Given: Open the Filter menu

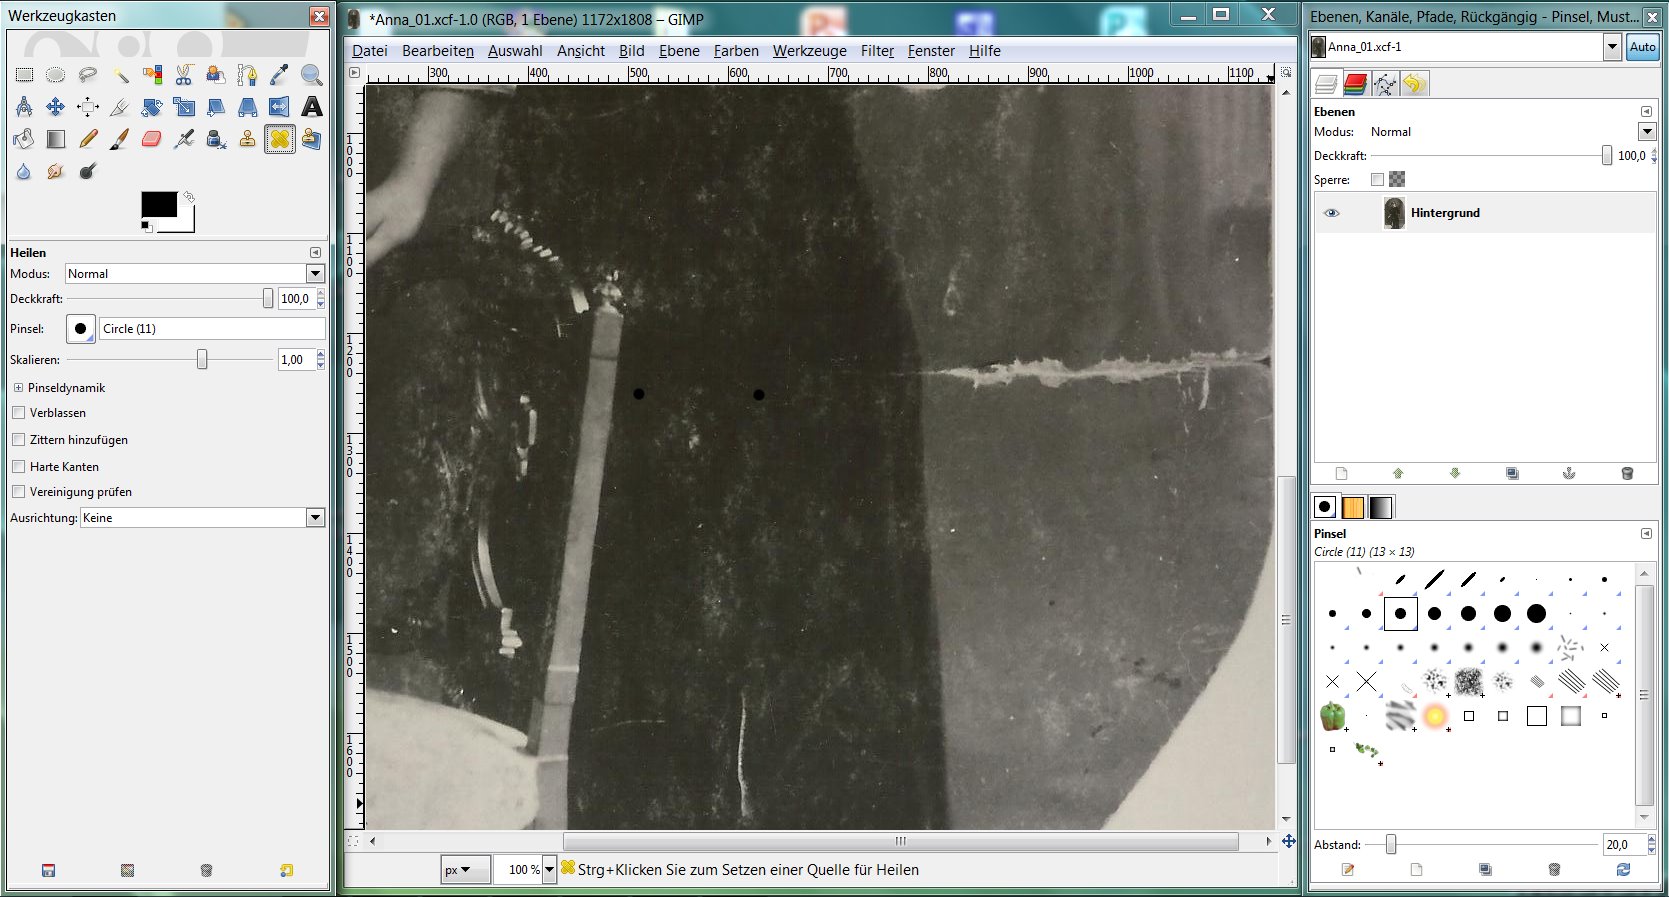Looking at the screenshot, I should tap(877, 51).
